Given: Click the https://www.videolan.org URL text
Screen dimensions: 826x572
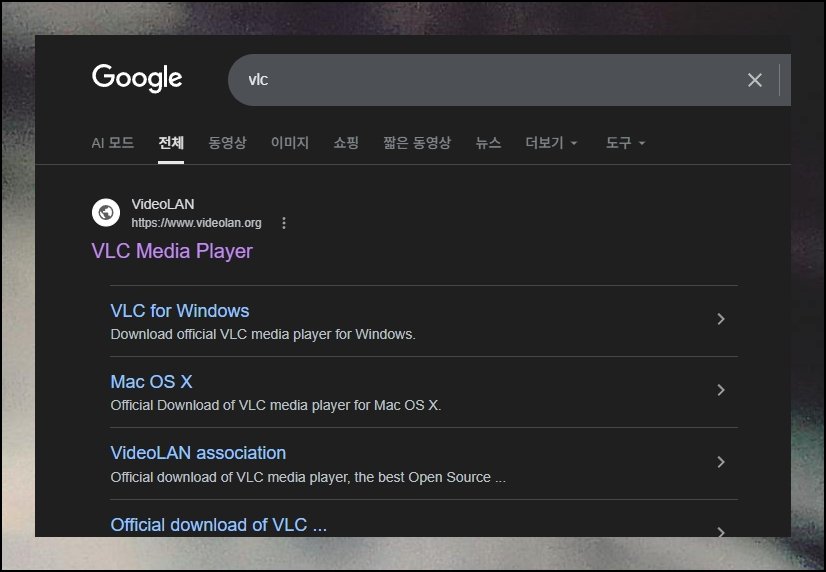Looking at the screenshot, I should (x=196, y=223).
